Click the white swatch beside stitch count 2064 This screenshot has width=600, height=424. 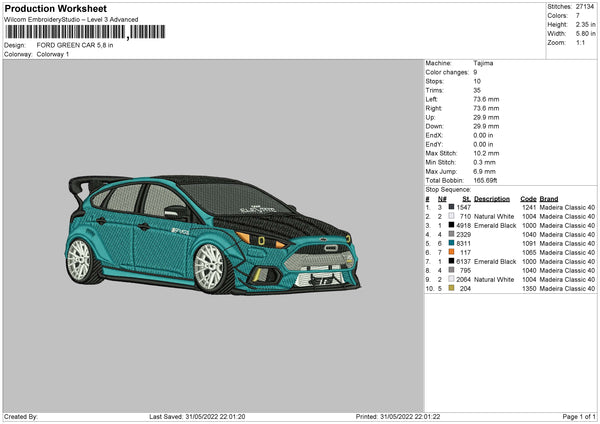pos(452,279)
